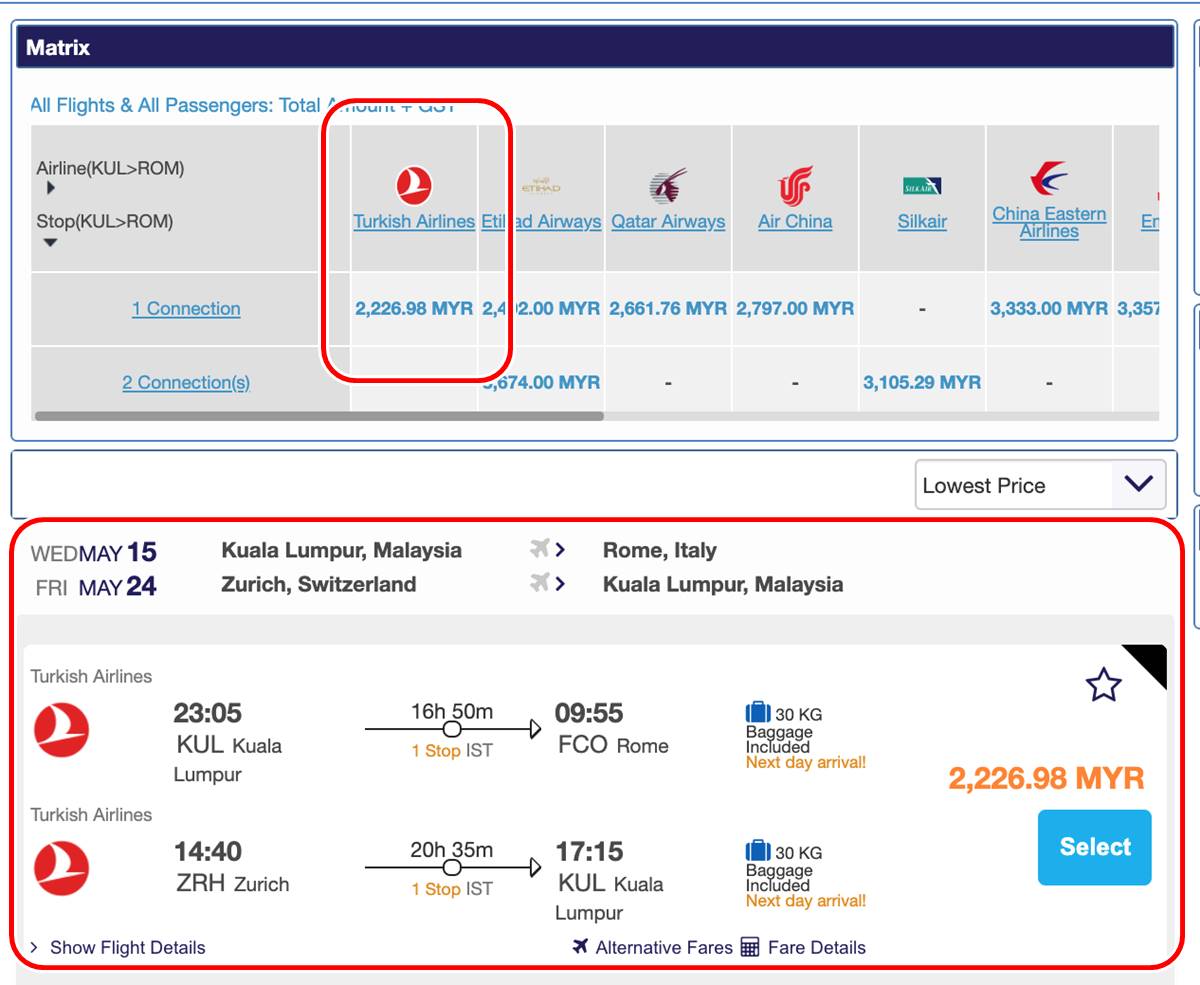Click the Air China logo in matrix
This screenshot has width=1200, height=985.
(x=795, y=186)
